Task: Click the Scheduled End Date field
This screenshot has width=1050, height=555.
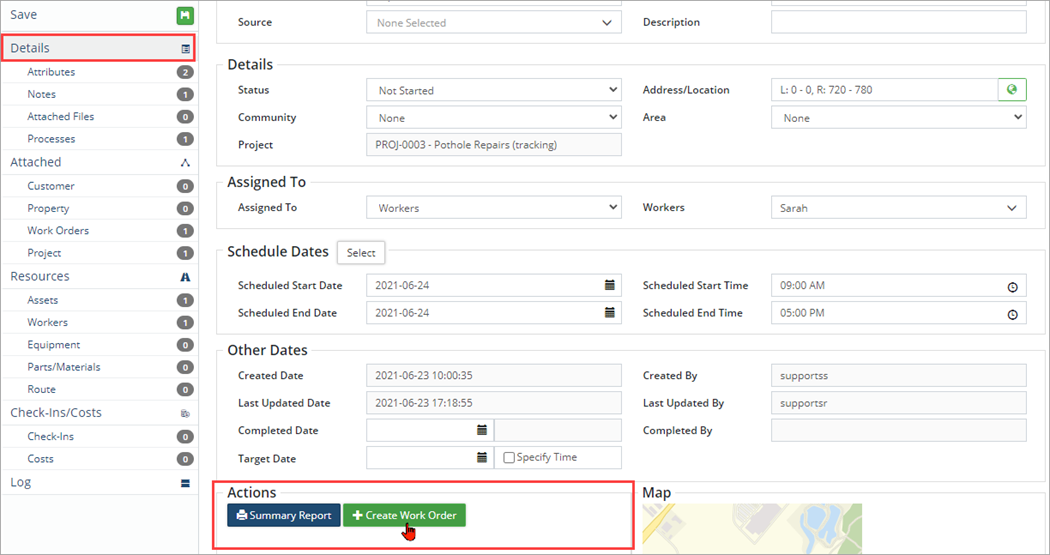Action: [x=494, y=313]
